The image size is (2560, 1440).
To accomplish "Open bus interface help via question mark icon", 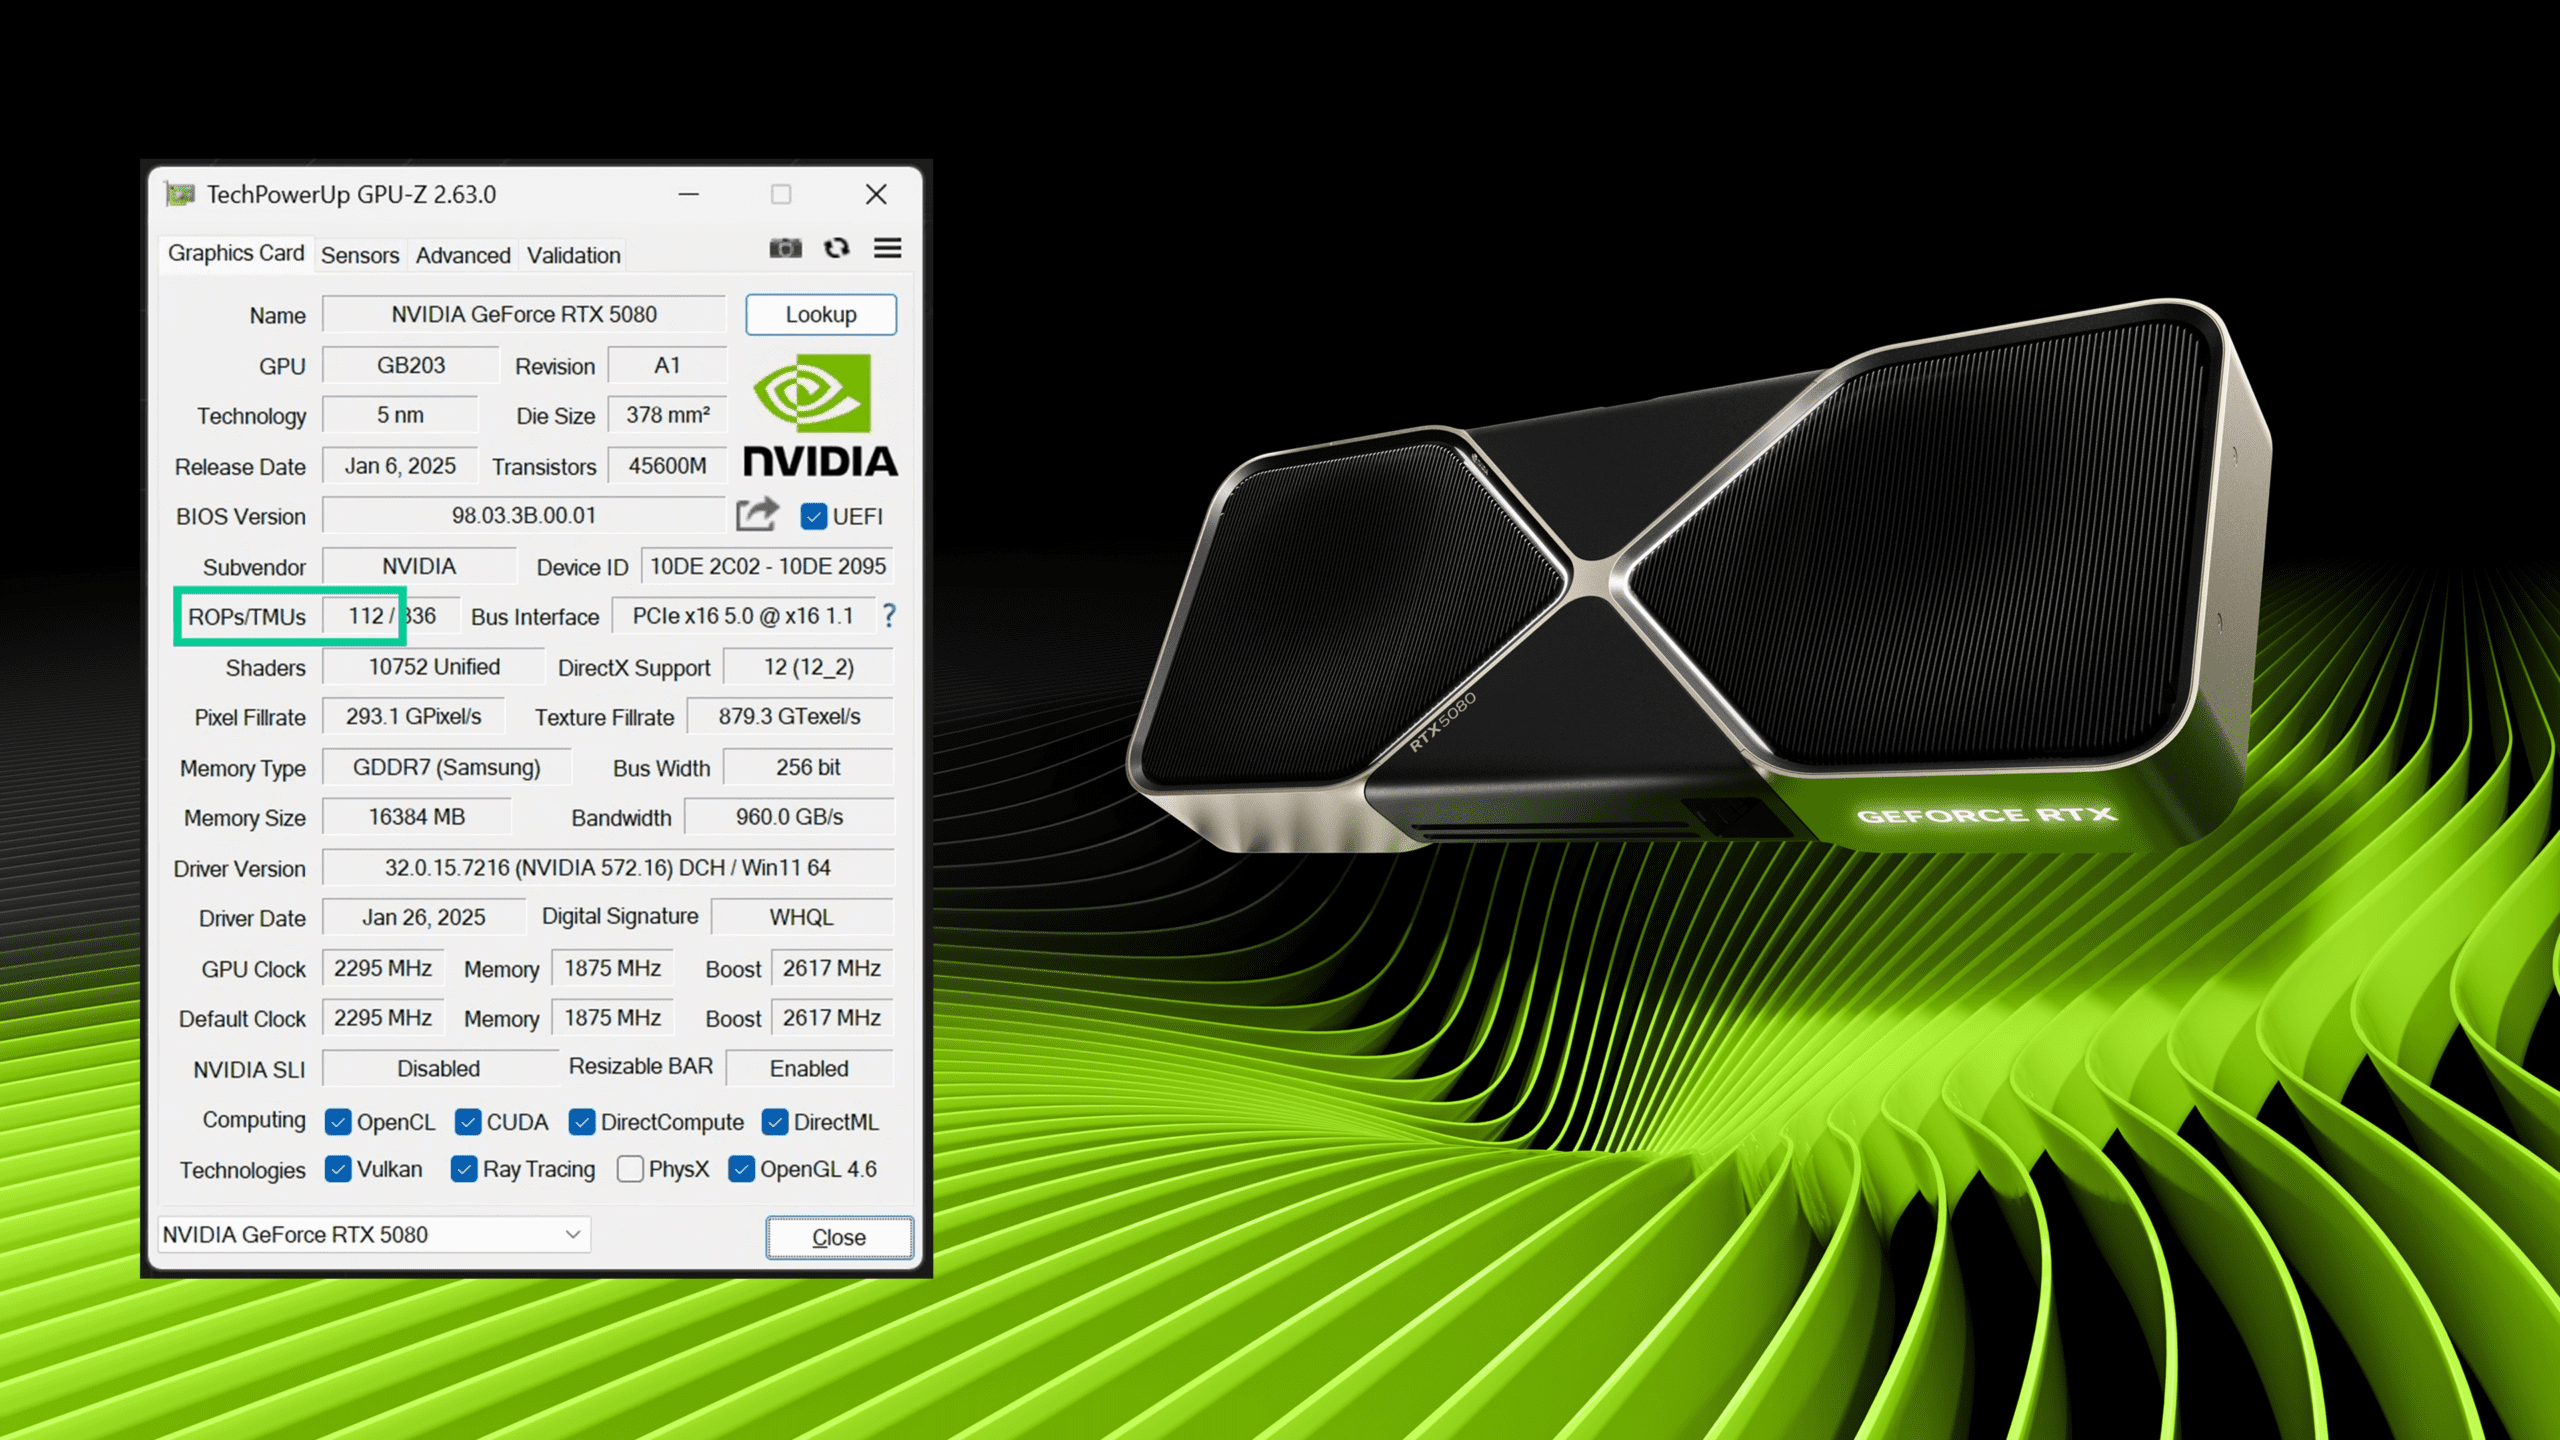I will pyautogui.click(x=890, y=616).
